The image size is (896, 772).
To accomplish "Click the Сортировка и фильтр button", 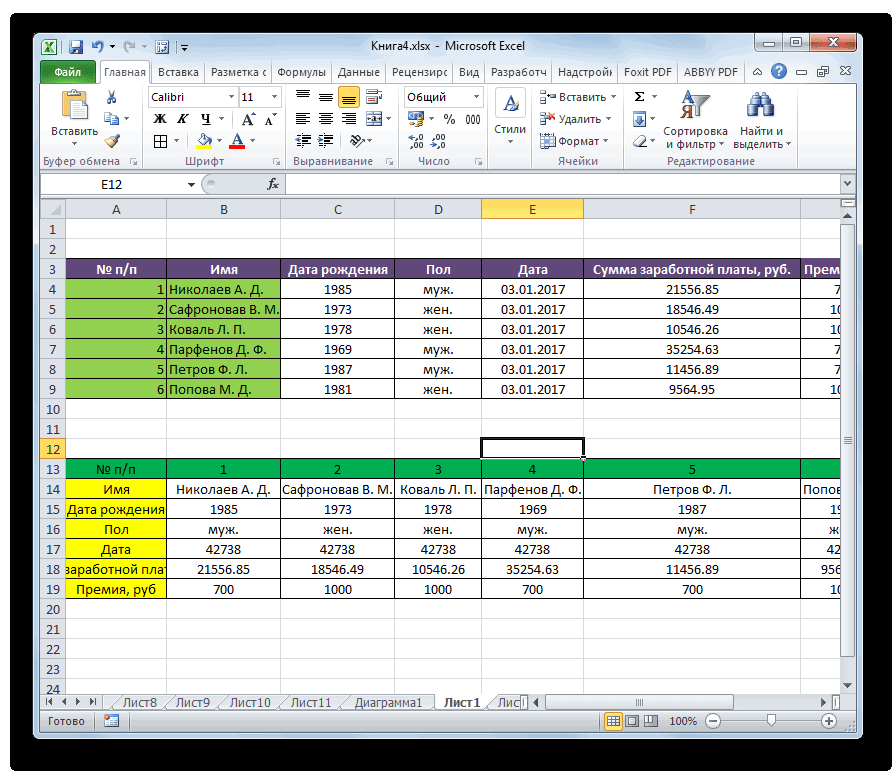I will (695, 120).
